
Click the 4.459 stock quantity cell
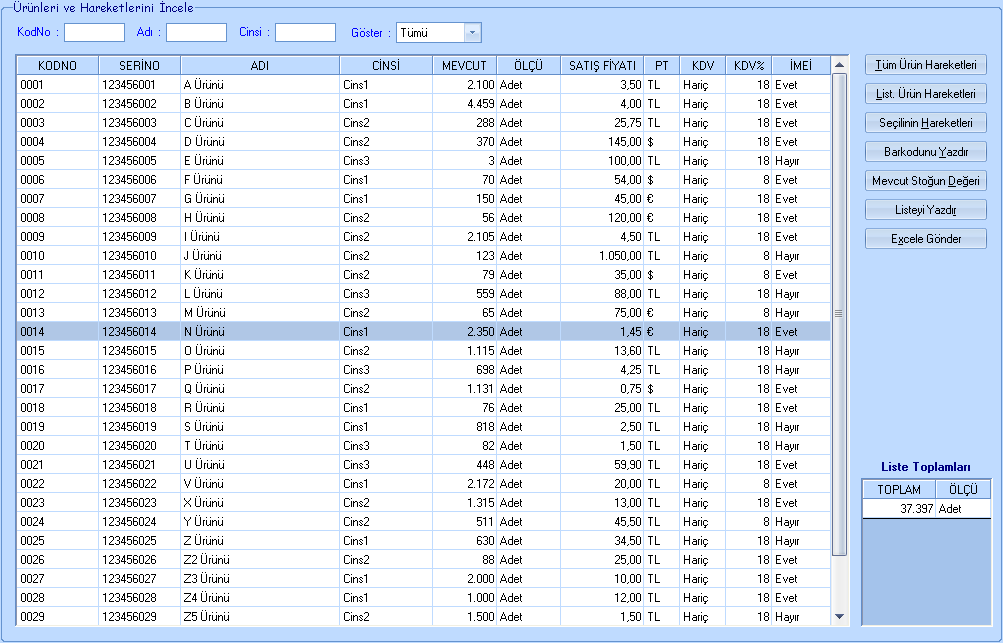click(464, 104)
